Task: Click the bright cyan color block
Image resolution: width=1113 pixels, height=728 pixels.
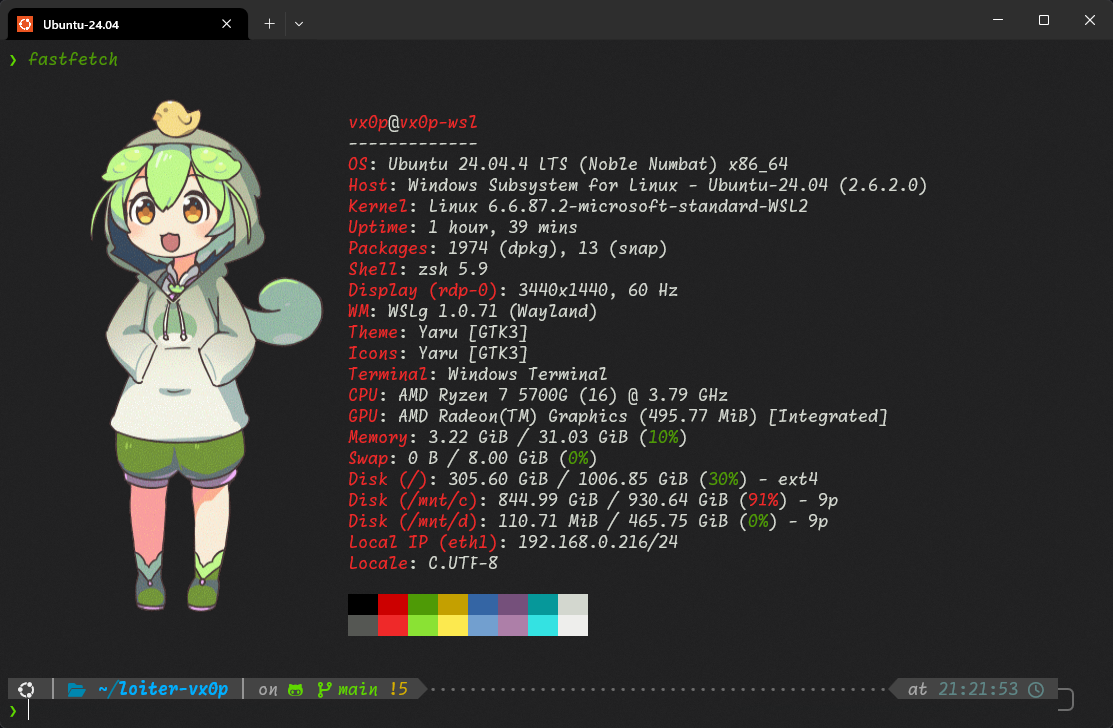Action: [x=543, y=625]
